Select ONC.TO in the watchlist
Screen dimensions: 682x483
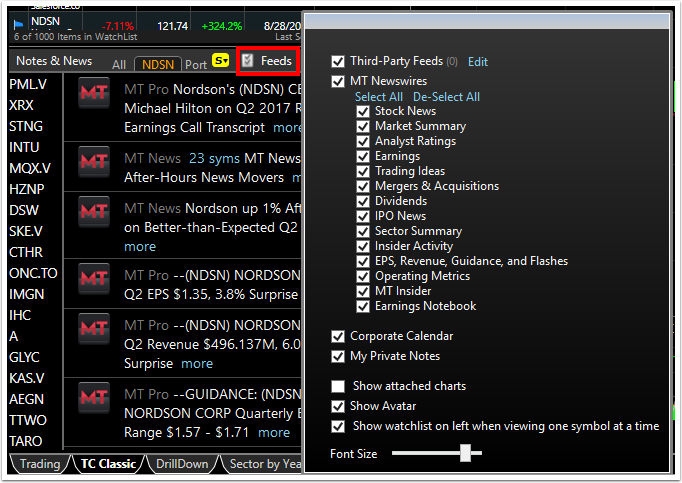pyautogui.click(x=33, y=273)
